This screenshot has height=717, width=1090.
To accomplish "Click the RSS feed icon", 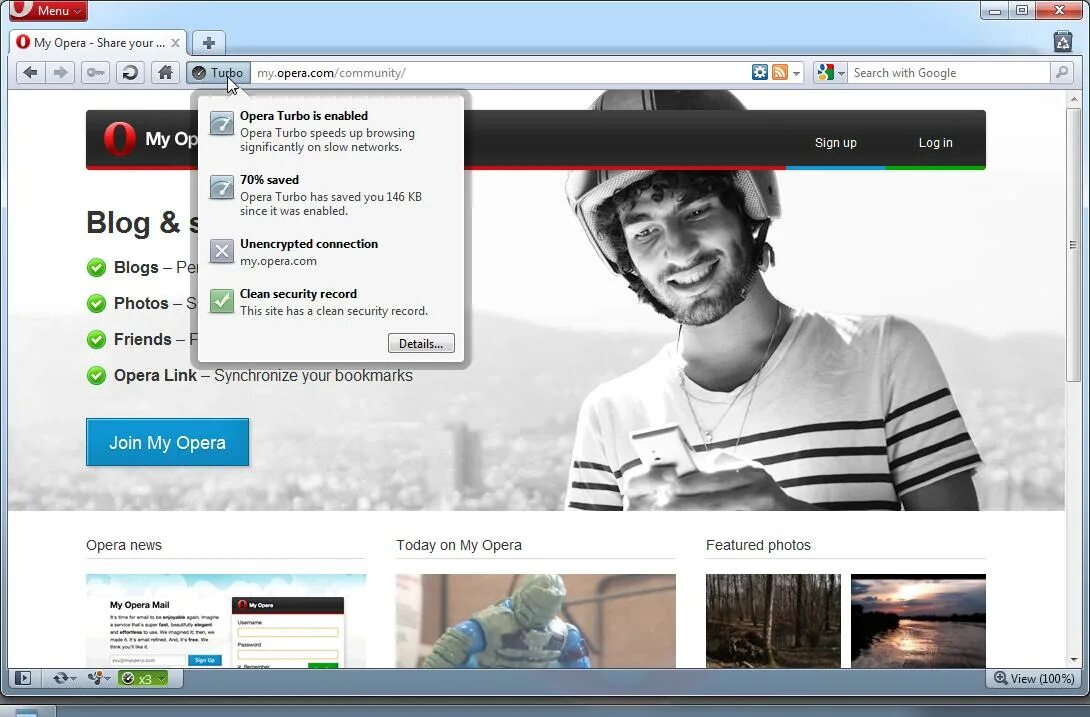I will (780, 72).
